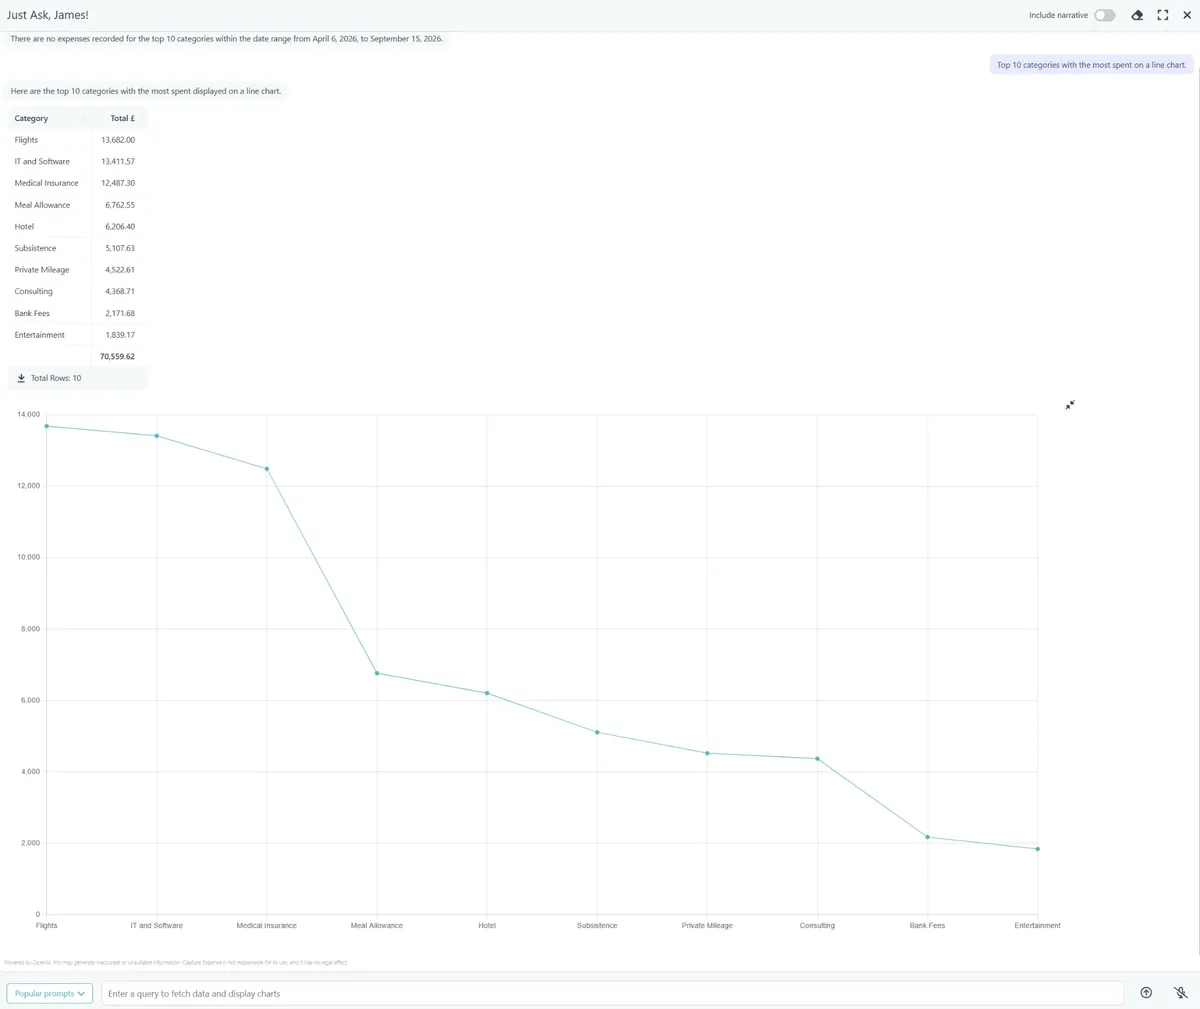The image size is (1200, 1009).
Task: Close the Just Ask panel
Action: coord(1187,15)
